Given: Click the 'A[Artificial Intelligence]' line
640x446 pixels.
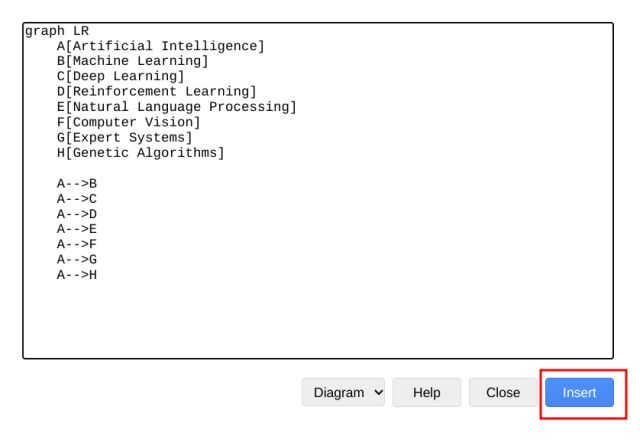Looking at the screenshot, I should (160, 46).
